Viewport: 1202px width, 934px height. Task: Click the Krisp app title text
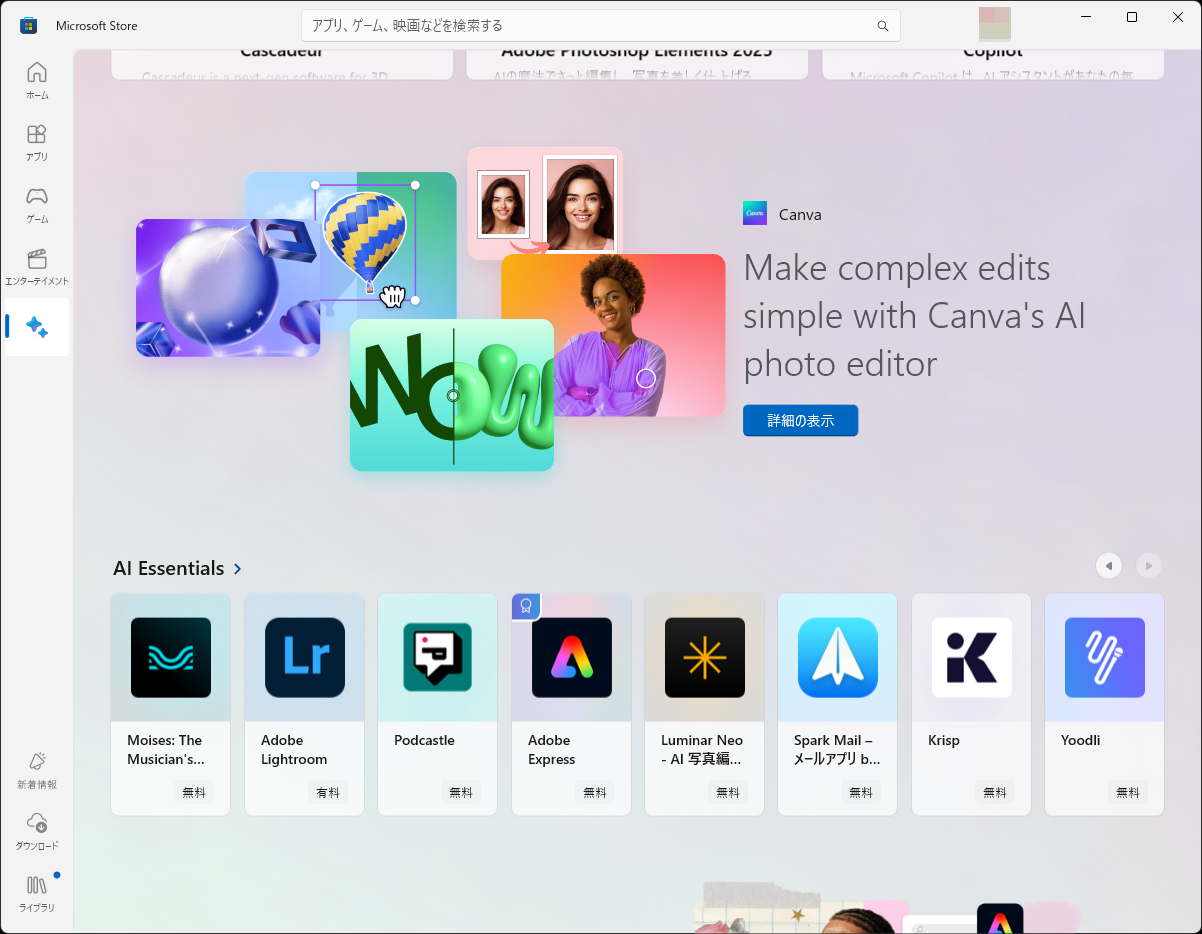pos(943,740)
